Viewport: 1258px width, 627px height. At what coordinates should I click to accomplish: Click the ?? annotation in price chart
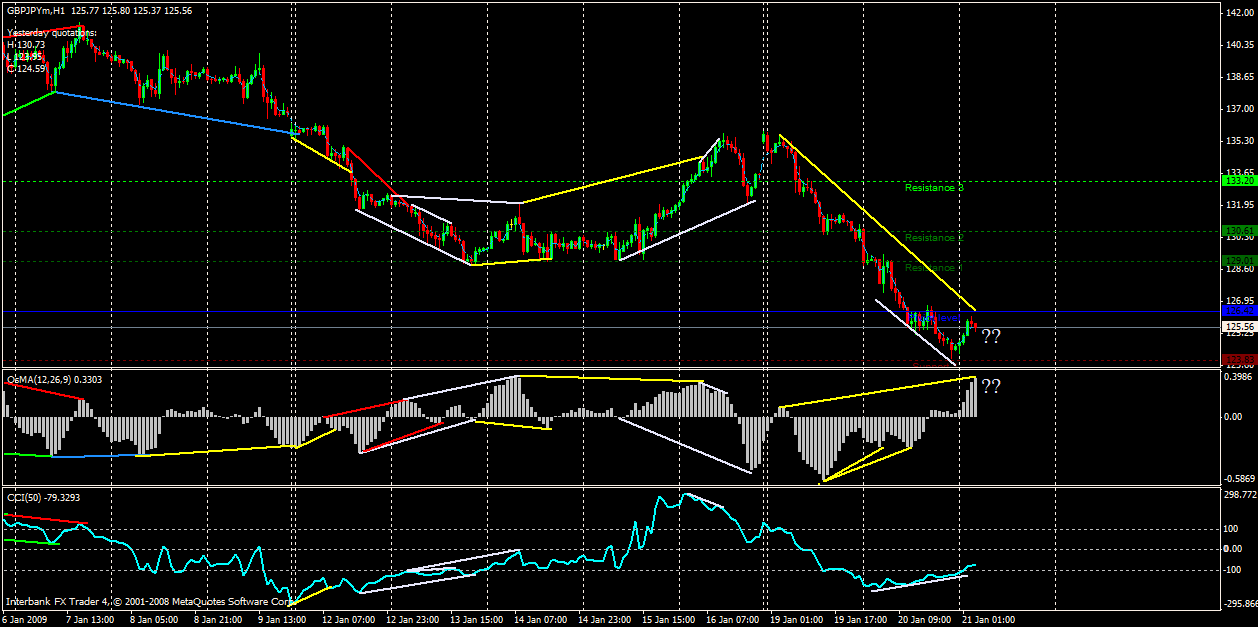point(991,337)
